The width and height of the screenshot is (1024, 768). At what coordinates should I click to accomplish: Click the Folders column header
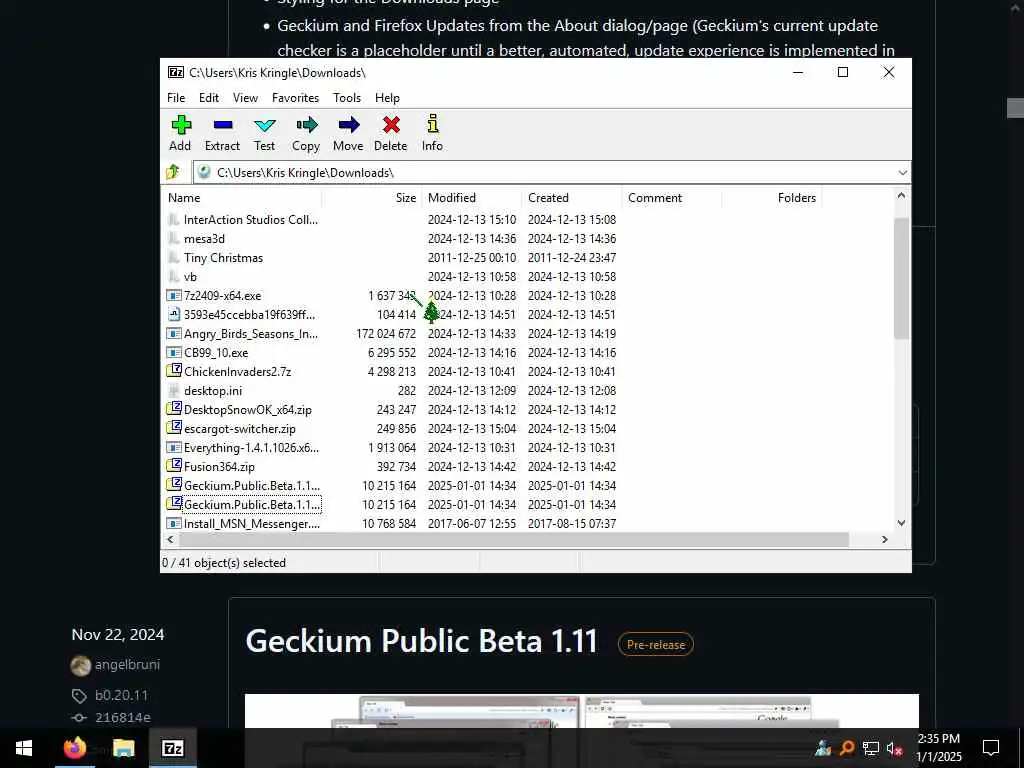tap(772, 198)
